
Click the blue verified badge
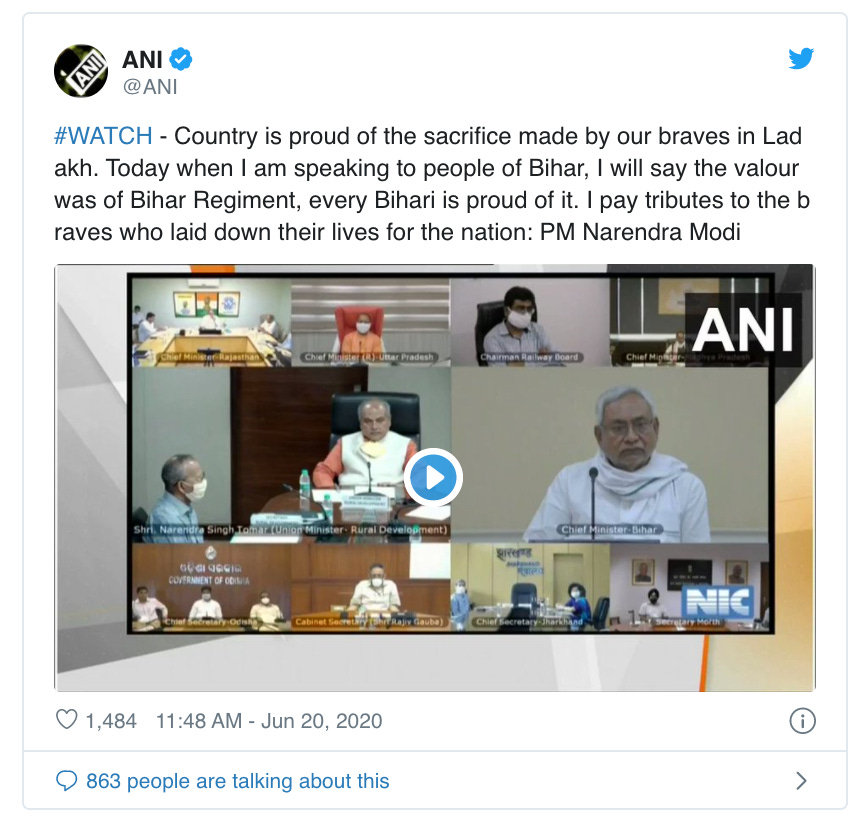tap(180, 59)
